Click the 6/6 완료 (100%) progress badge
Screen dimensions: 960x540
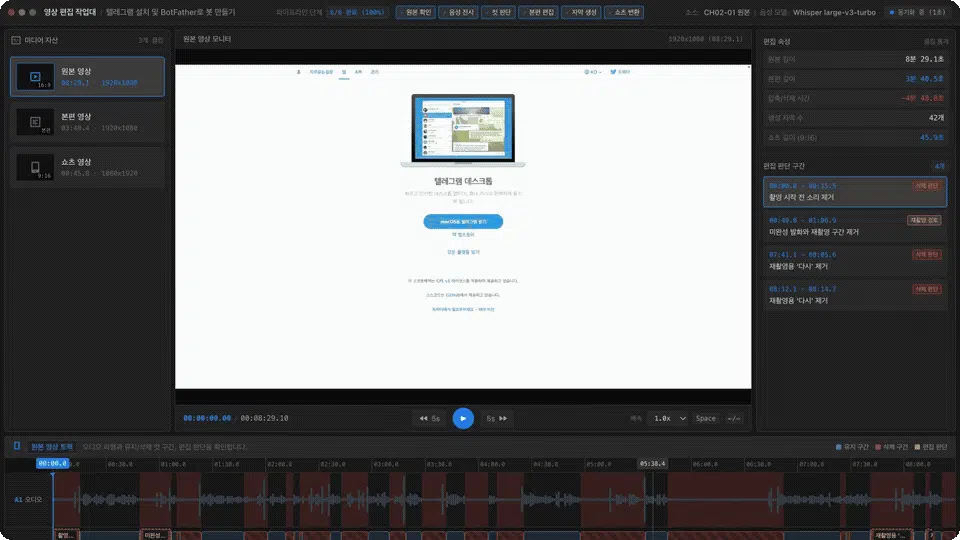coord(356,12)
